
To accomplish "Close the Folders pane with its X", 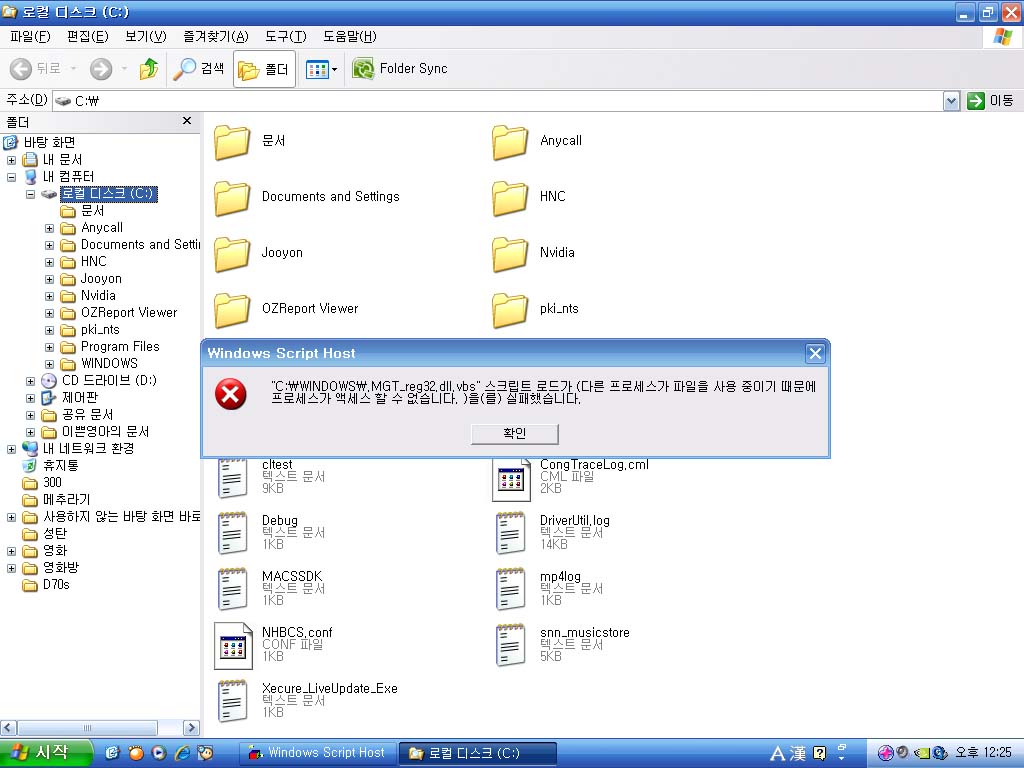I will pos(187,121).
